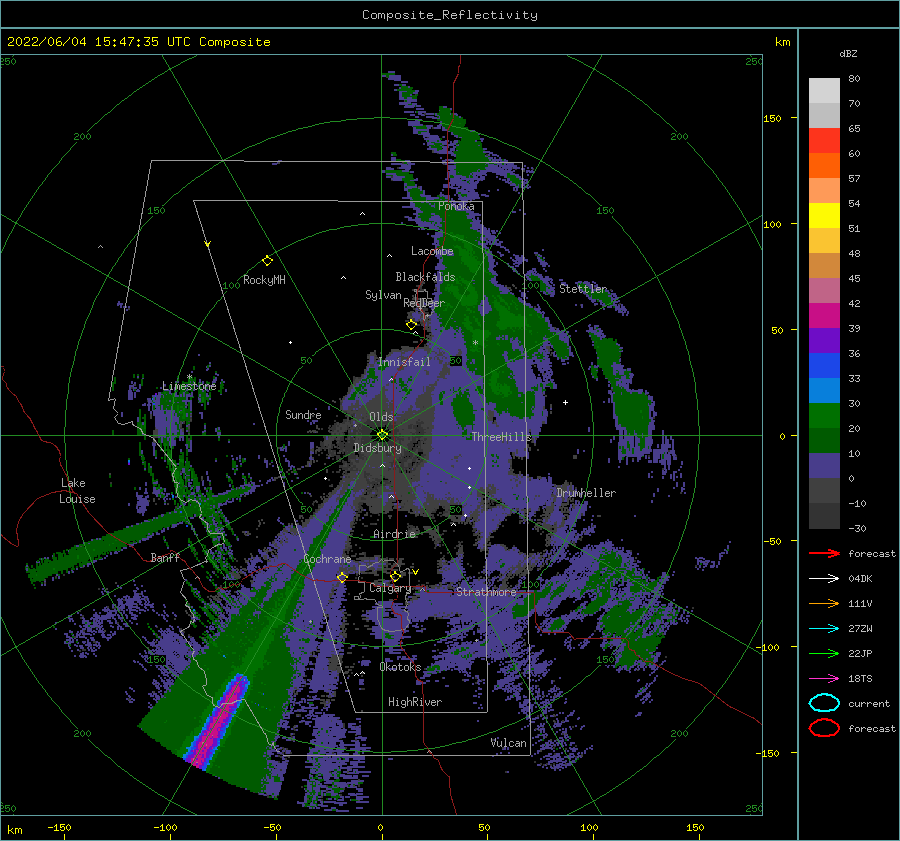This screenshot has height=841, width=900.
Task: Pick the gray 70-65 dBZ swatch
Action: point(824,115)
